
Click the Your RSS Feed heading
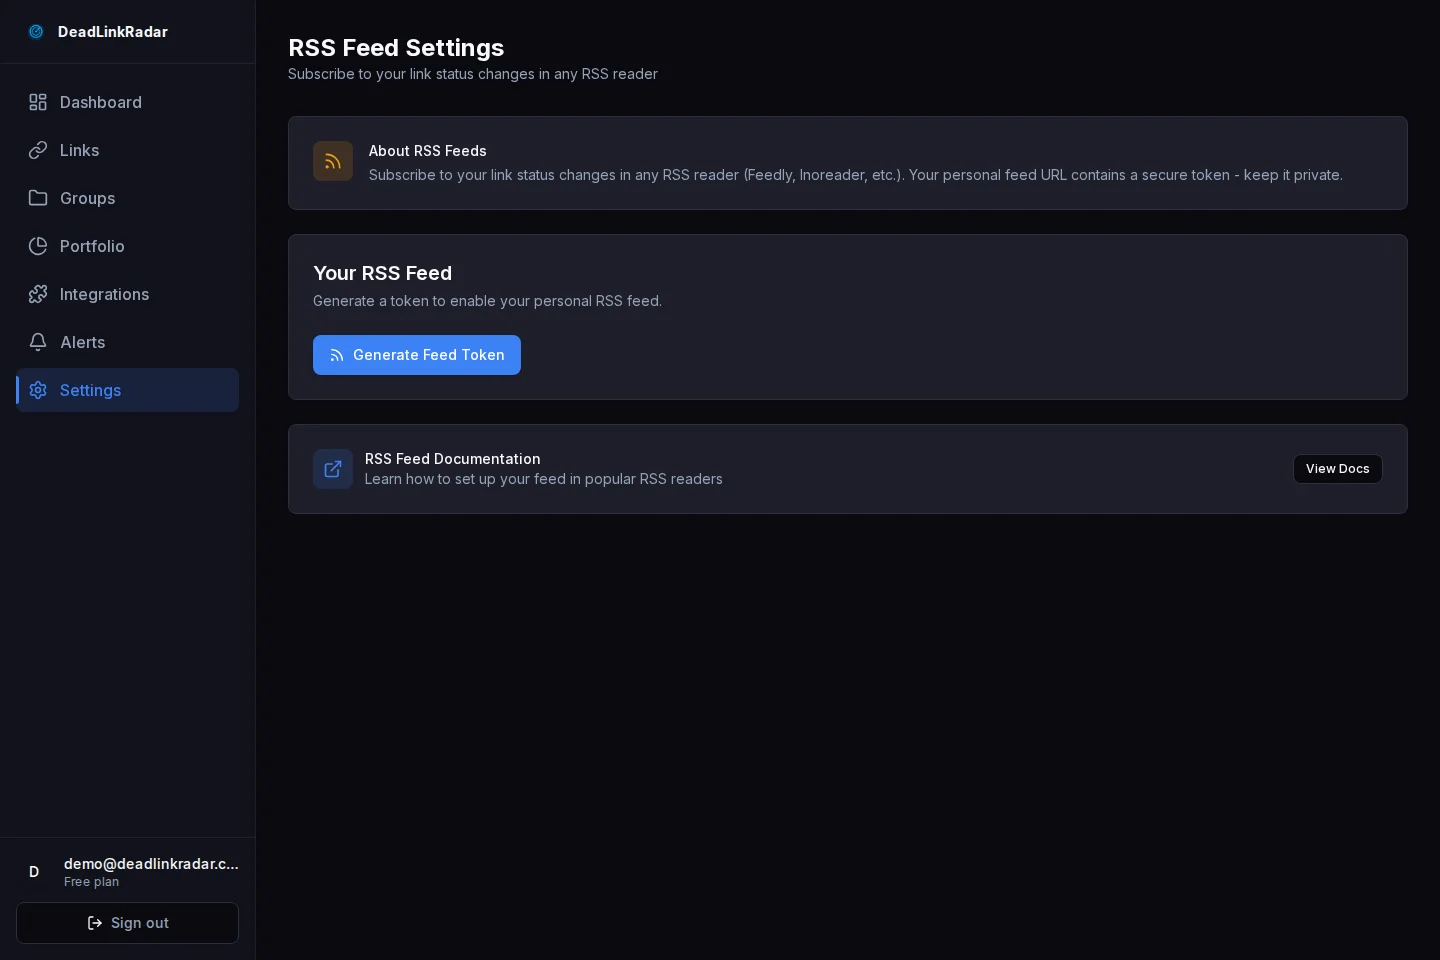coord(382,273)
